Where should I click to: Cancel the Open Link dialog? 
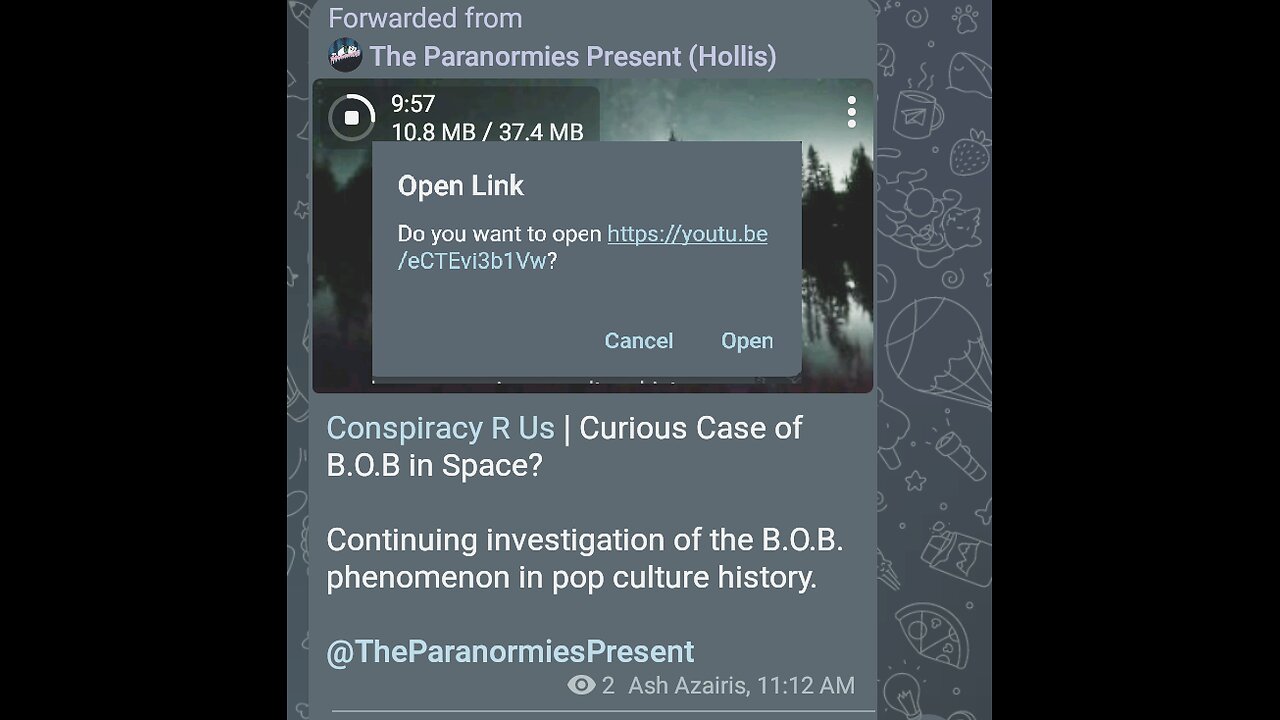639,341
